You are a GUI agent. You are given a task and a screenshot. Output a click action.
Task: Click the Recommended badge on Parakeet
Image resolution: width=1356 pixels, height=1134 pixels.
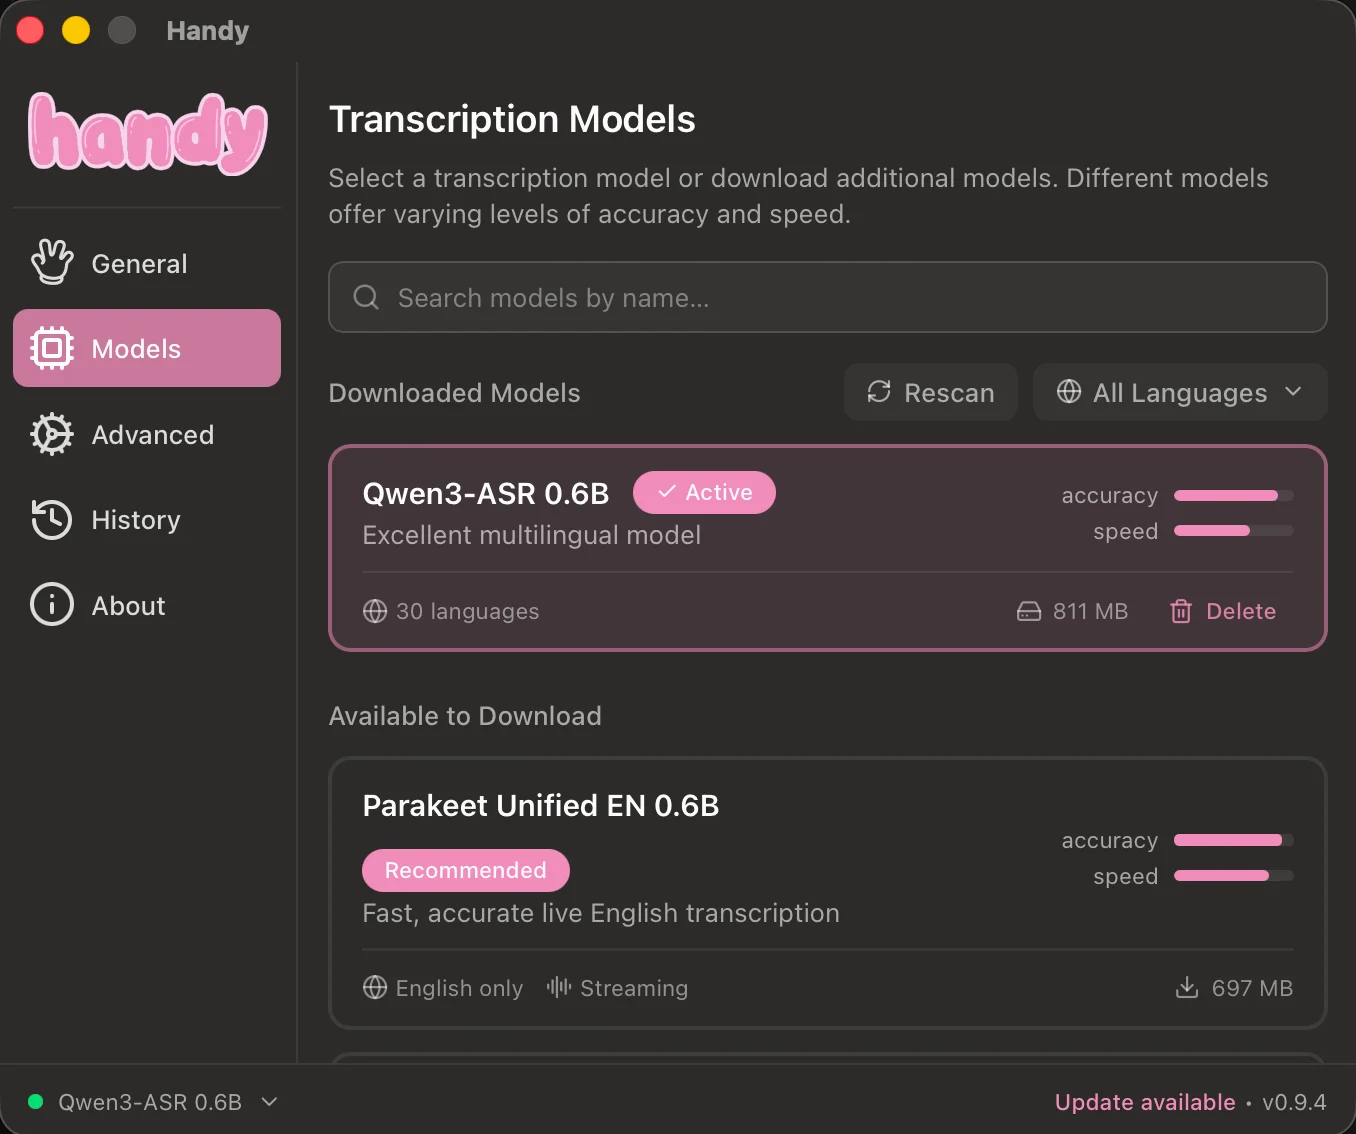pyautogui.click(x=466, y=870)
